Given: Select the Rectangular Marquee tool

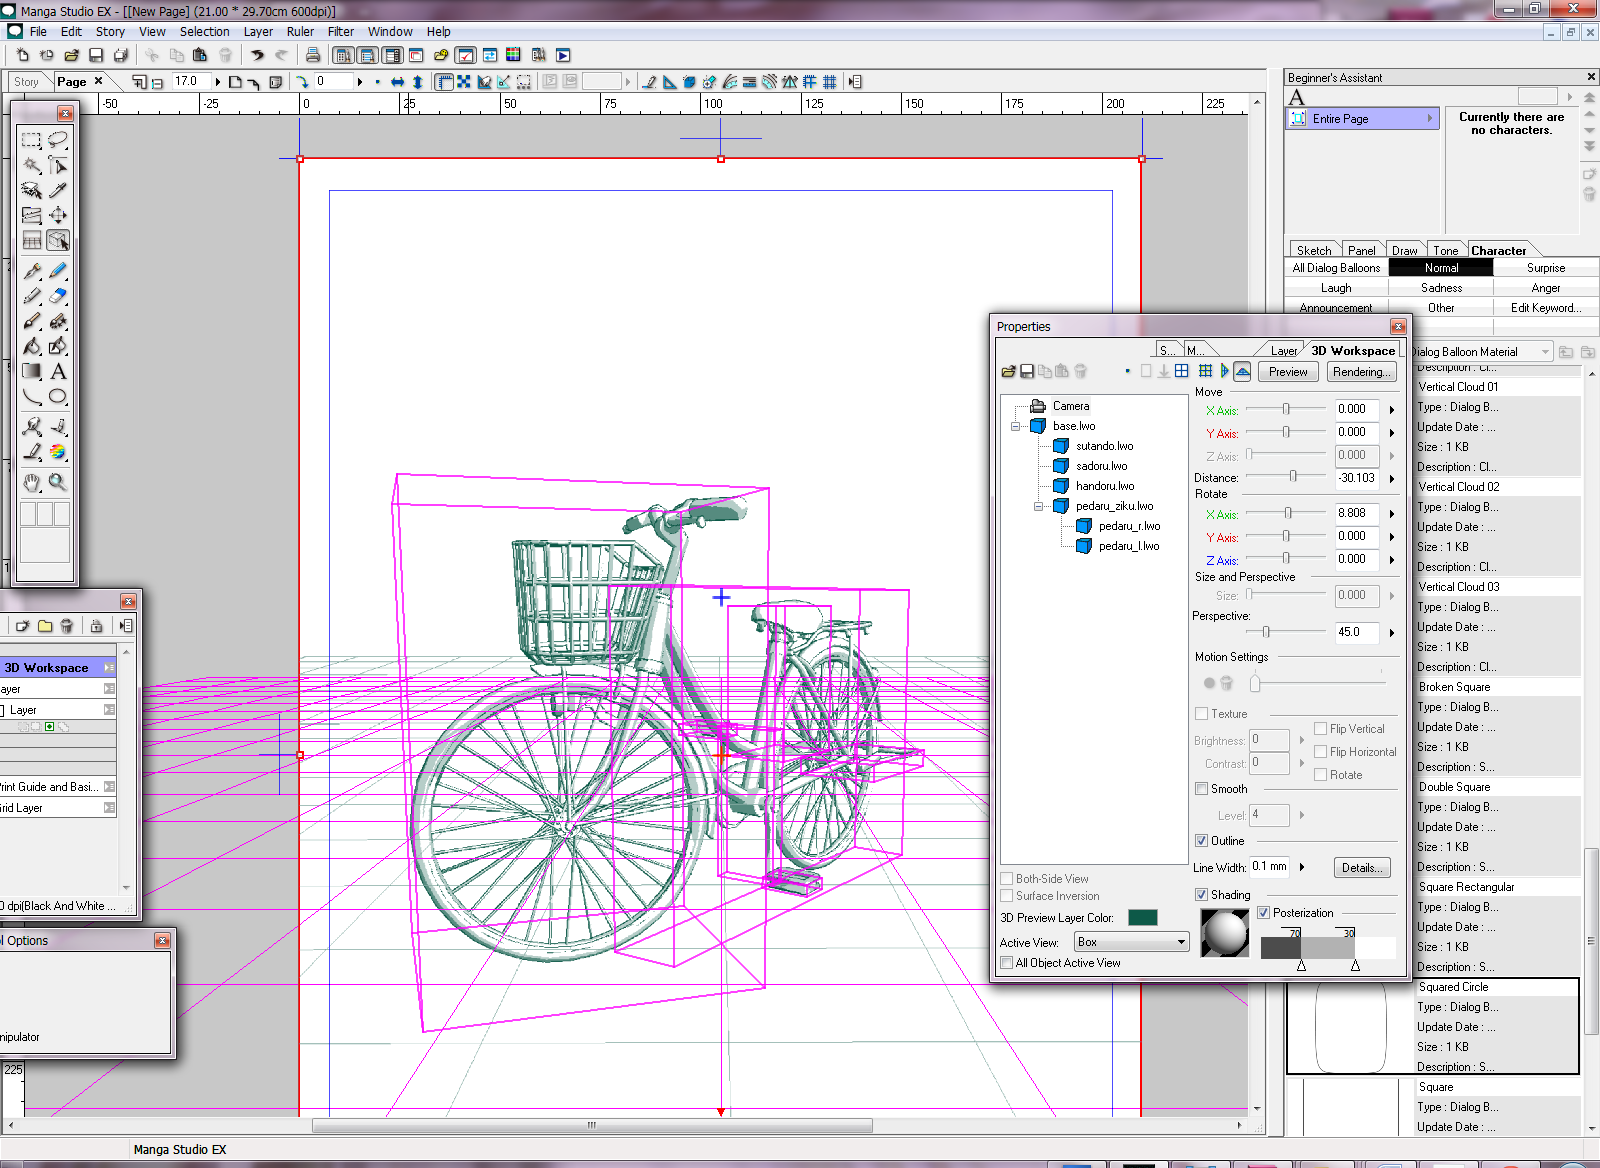Looking at the screenshot, I should (32, 140).
